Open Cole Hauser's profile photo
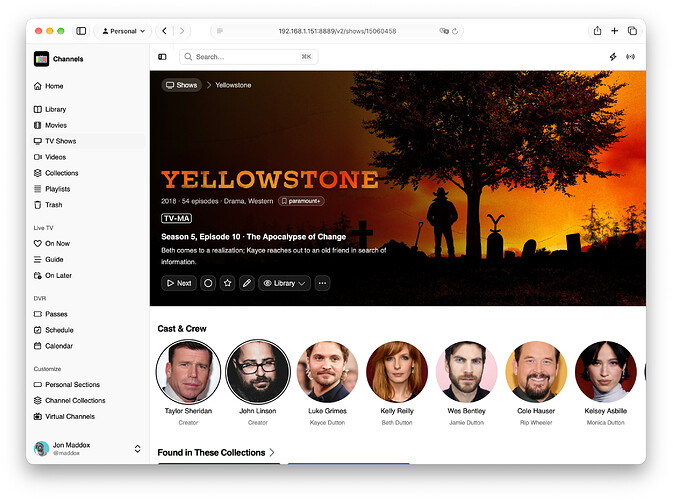The height and width of the screenshot is (500, 673). [536, 372]
